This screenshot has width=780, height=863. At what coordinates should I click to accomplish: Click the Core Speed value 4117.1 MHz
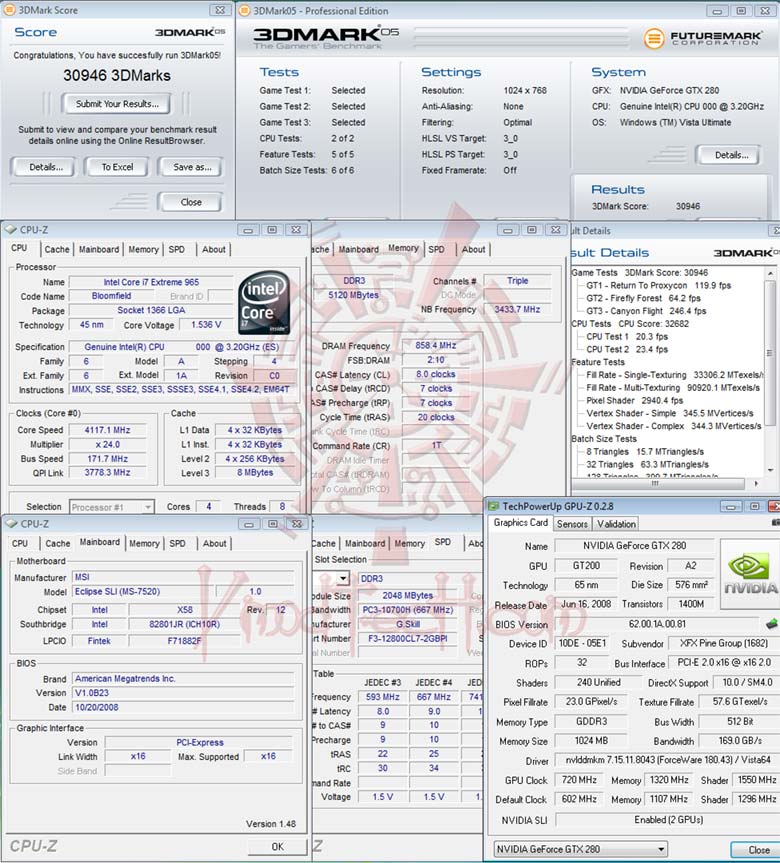[107, 430]
